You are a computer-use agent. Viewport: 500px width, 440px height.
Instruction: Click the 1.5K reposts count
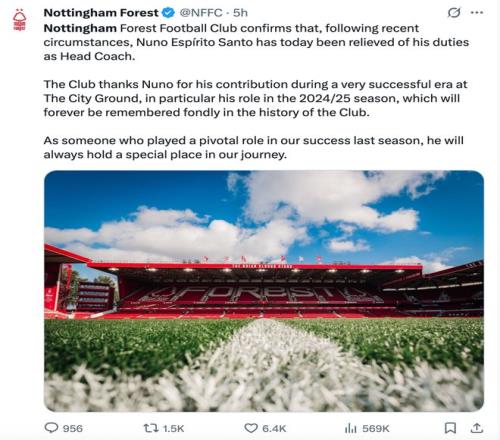coord(173,428)
